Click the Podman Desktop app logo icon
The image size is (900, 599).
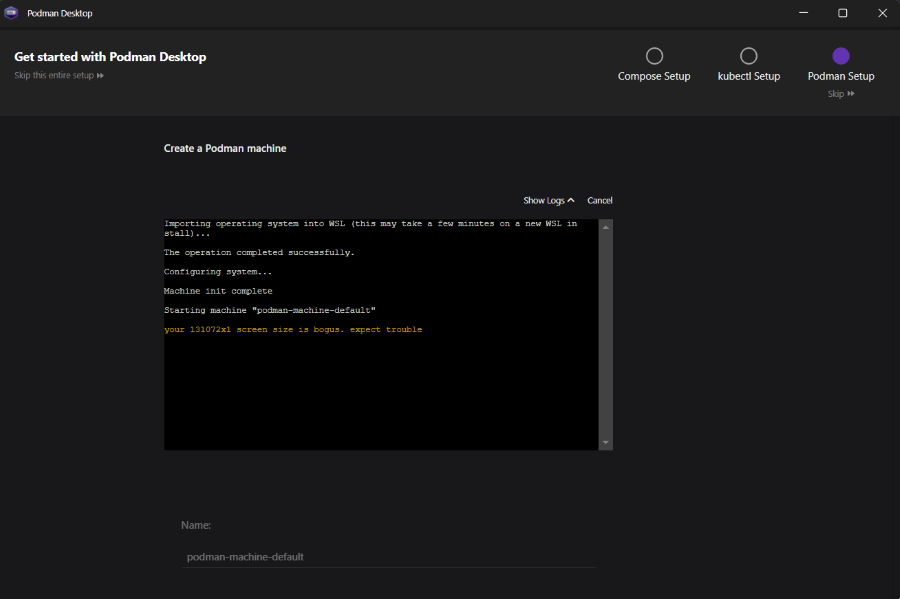pyautogui.click(x=11, y=13)
